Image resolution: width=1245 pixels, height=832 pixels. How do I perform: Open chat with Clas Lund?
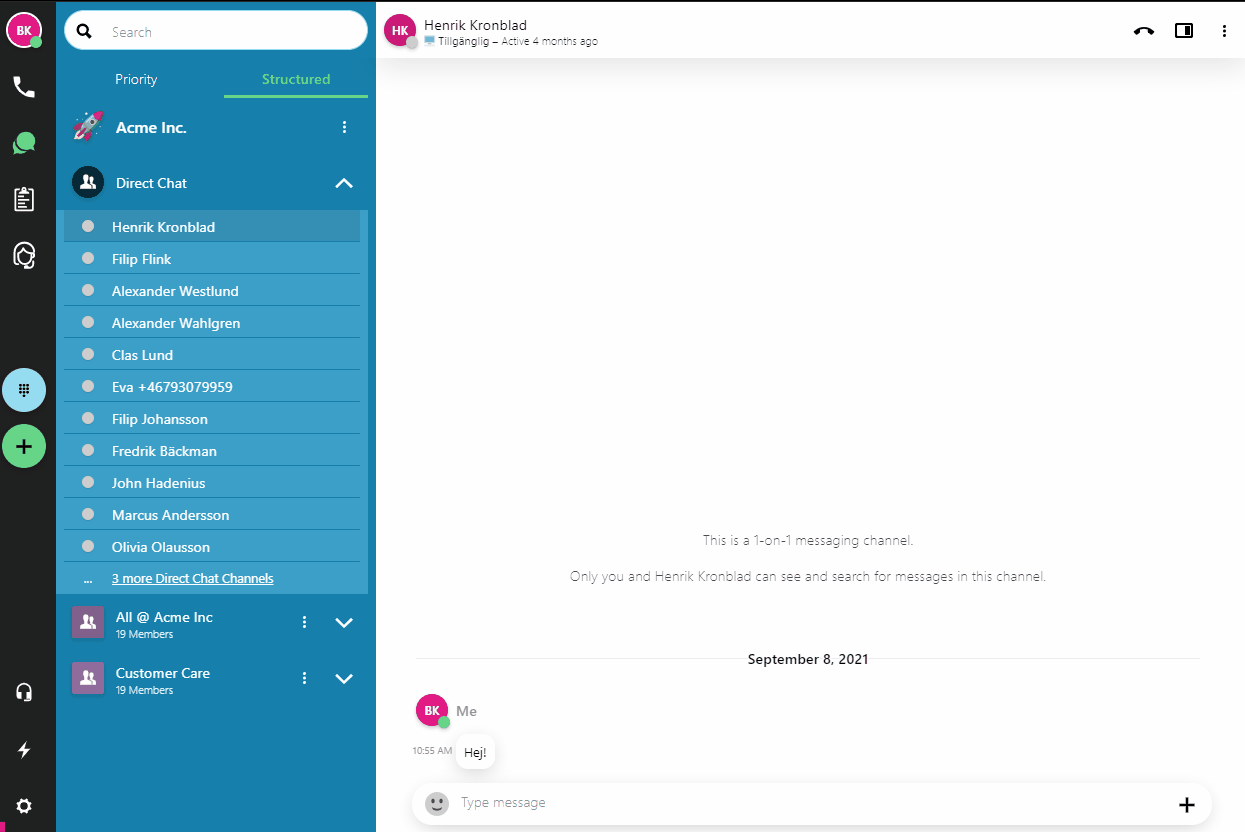pos(212,355)
